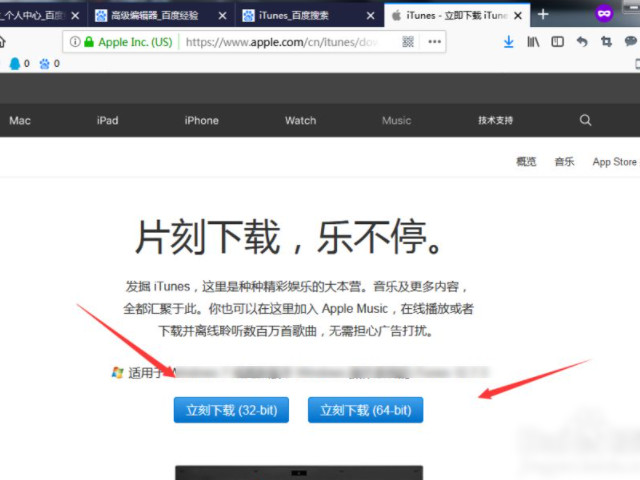The height and width of the screenshot is (480, 640).
Task: Switch to the 个人中心 tab
Action: (x=35, y=16)
